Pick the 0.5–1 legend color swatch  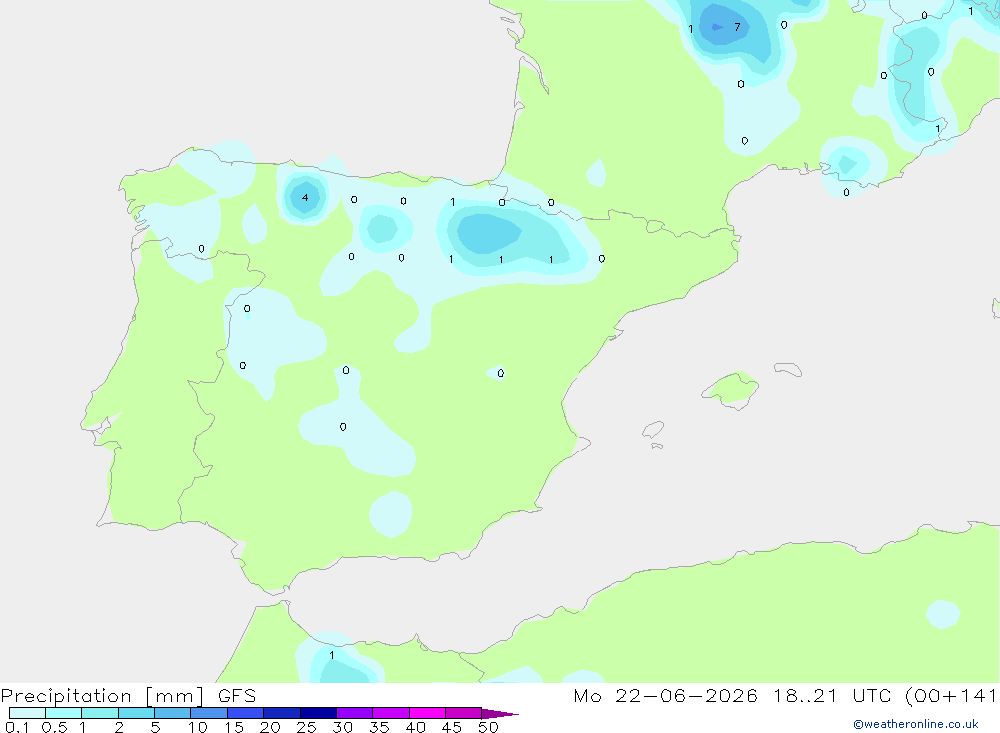63,713
